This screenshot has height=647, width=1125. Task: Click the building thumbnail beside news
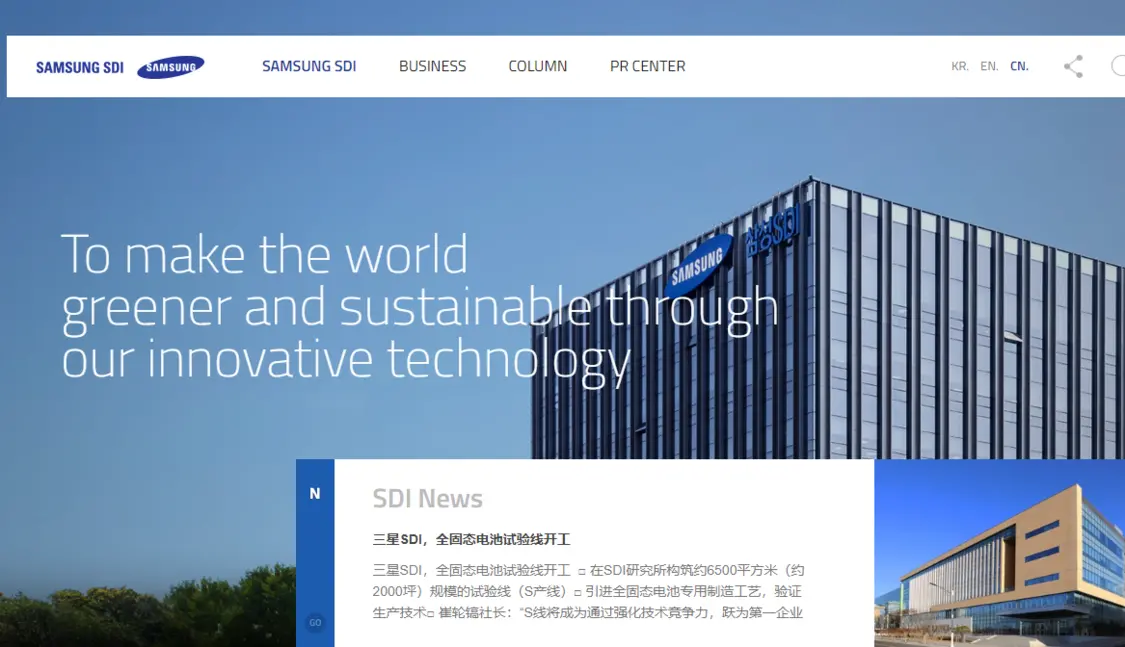click(999, 553)
